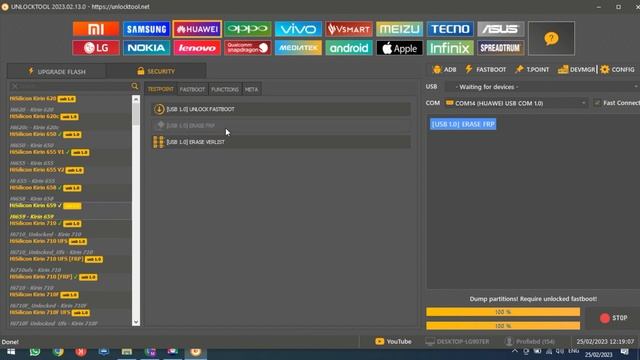Open CONFIG settings
Screen dimensions: 640x360
pyautogui.click(x=617, y=69)
